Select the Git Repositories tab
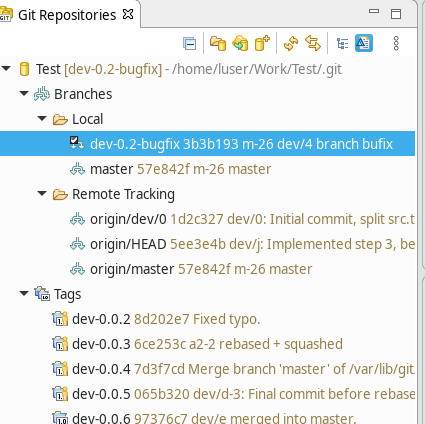The width and height of the screenshot is (425, 424). point(67,15)
